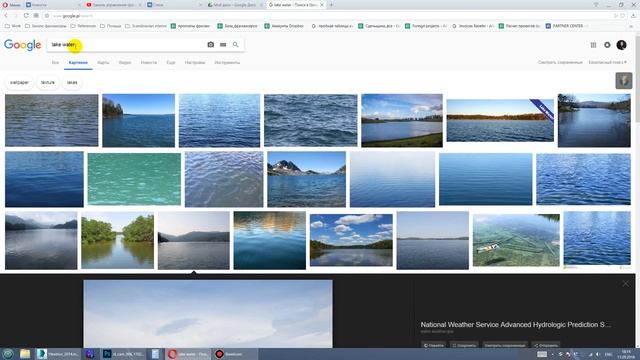Viewport: 640px width, 360px height.
Task: Open the PARTNER CENTER bookmark
Action: (x=564, y=26)
